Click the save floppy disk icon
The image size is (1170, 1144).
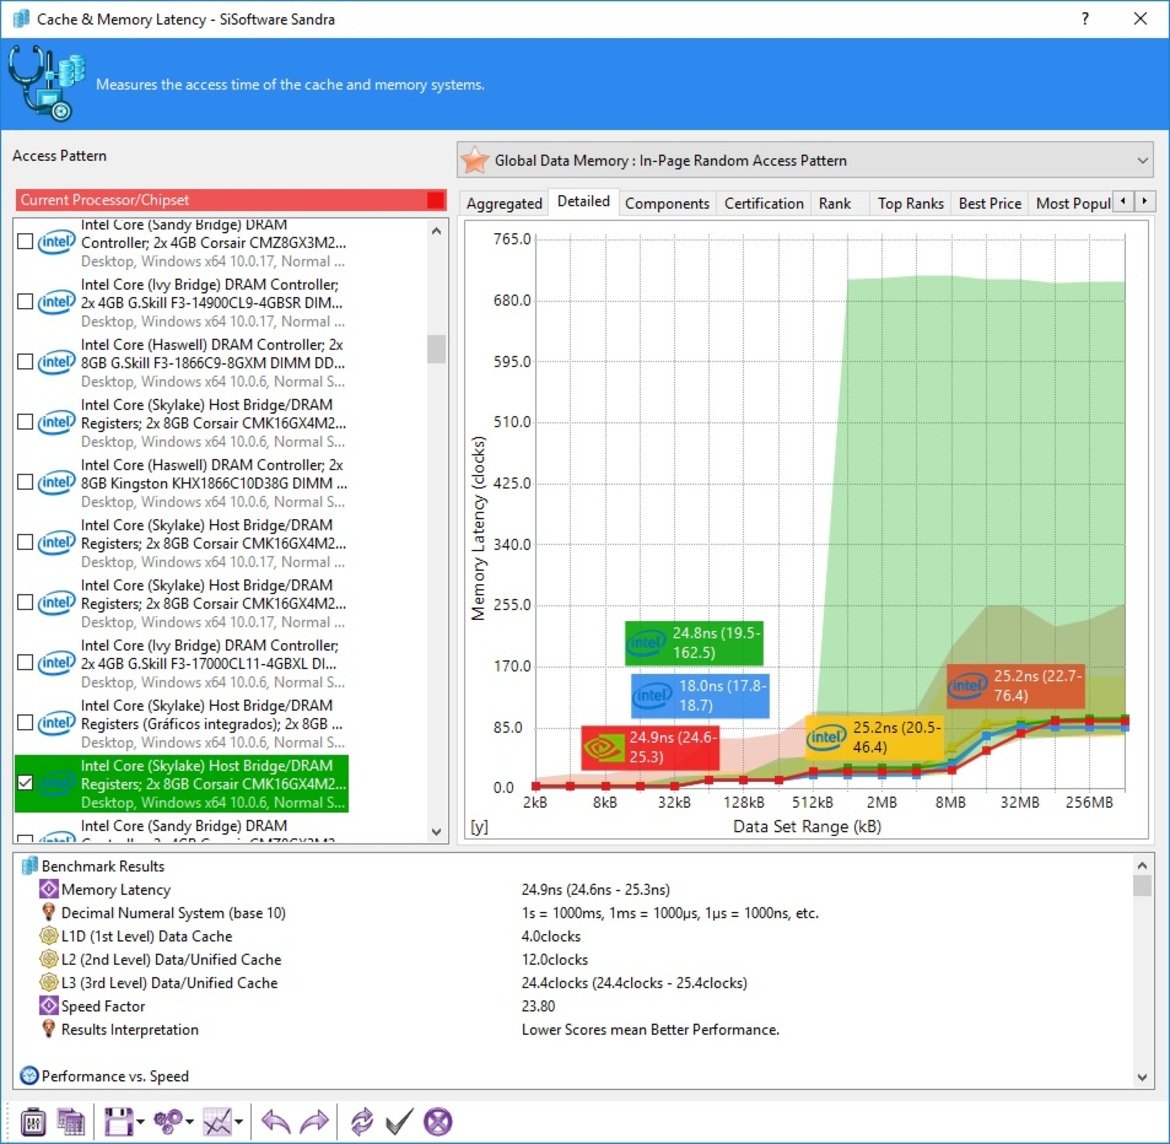click(118, 1121)
